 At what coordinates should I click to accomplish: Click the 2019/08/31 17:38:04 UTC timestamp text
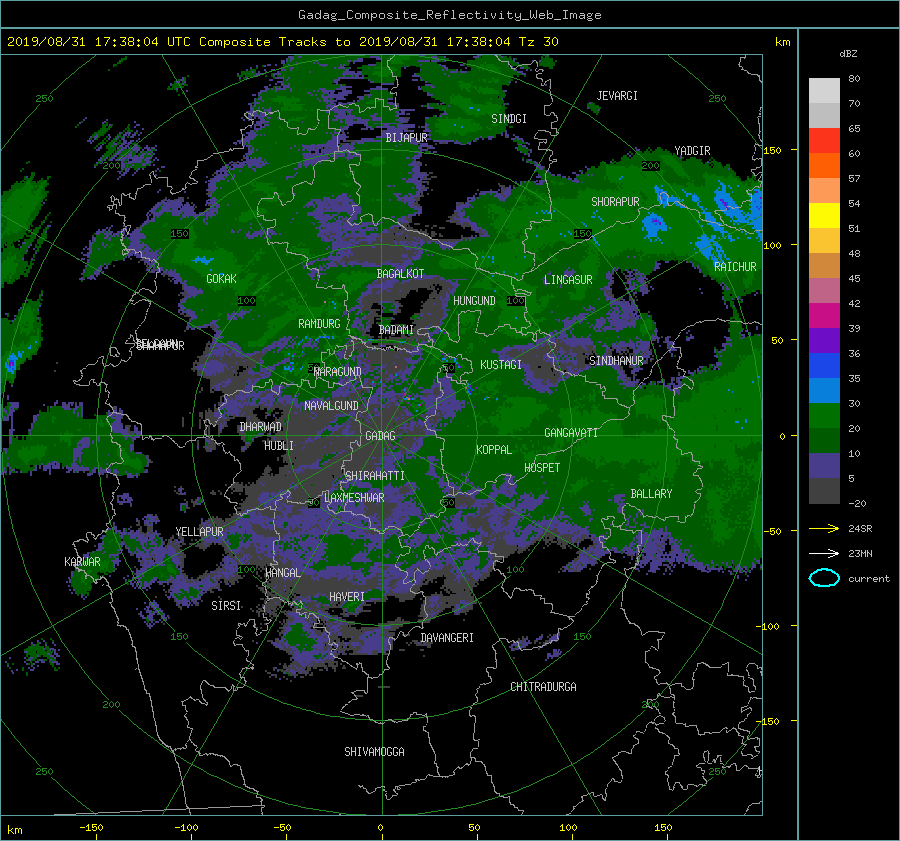coord(99,42)
